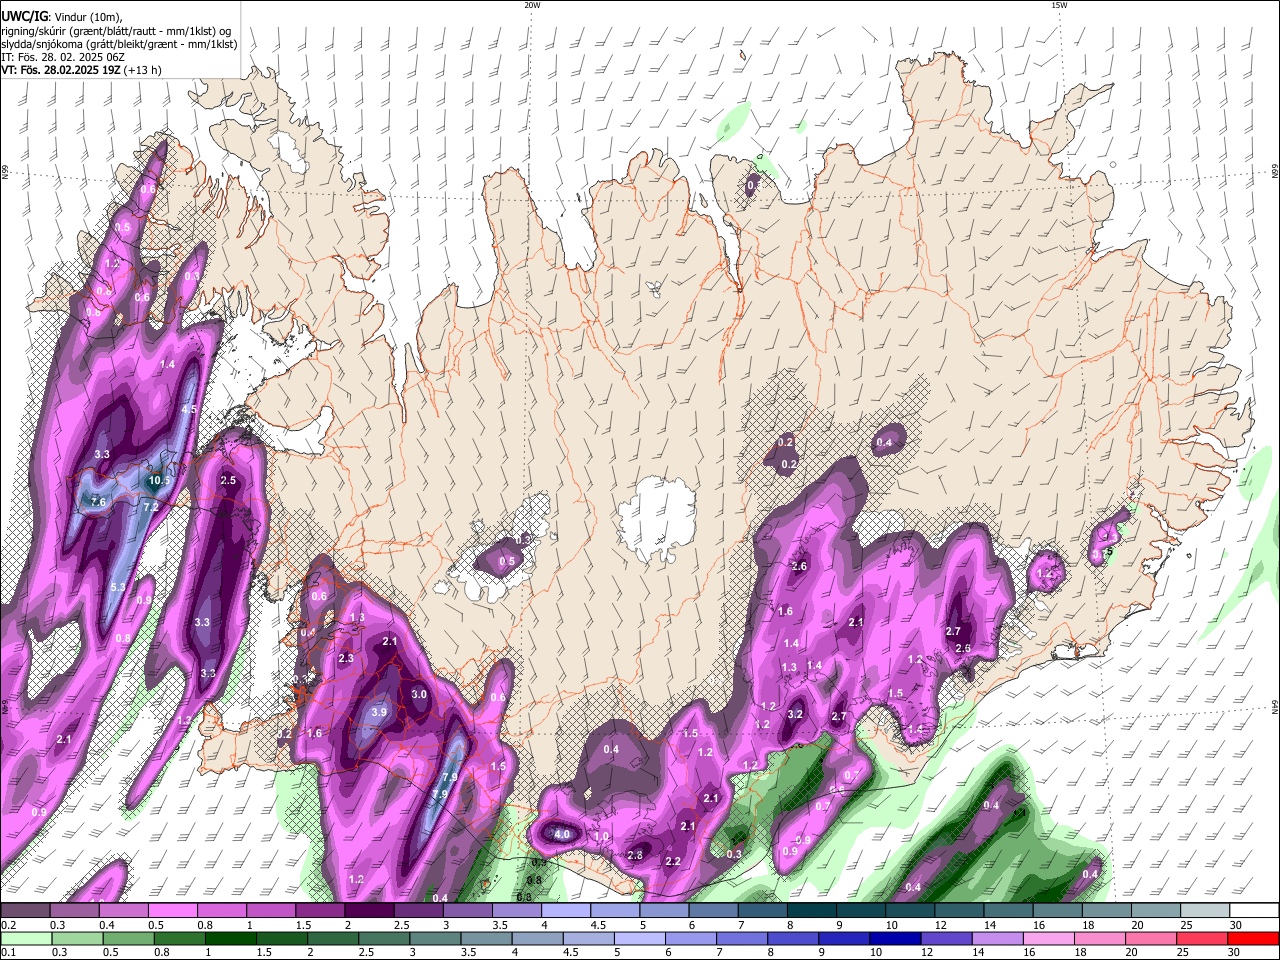Image resolution: width=1280 pixels, height=960 pixels.
Task: Click the 2.8 value label on the map
Action: coord(635,855)
